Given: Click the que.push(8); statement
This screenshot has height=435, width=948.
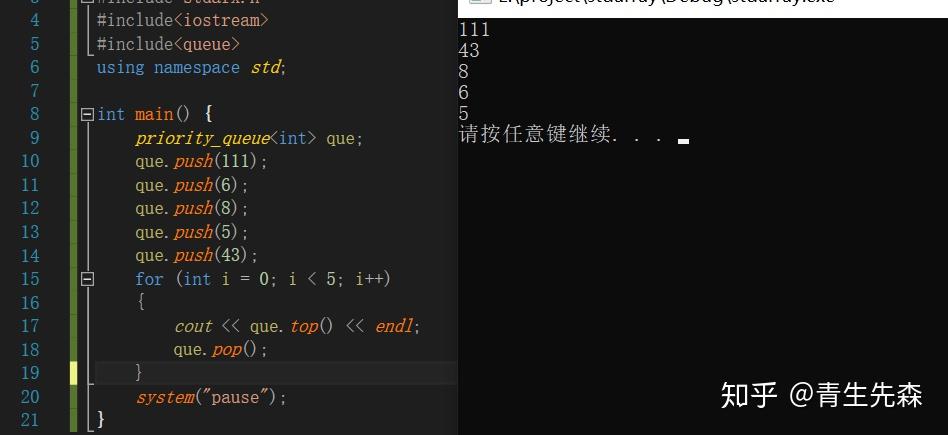Looking at the screenshot, I should point(192,209).
